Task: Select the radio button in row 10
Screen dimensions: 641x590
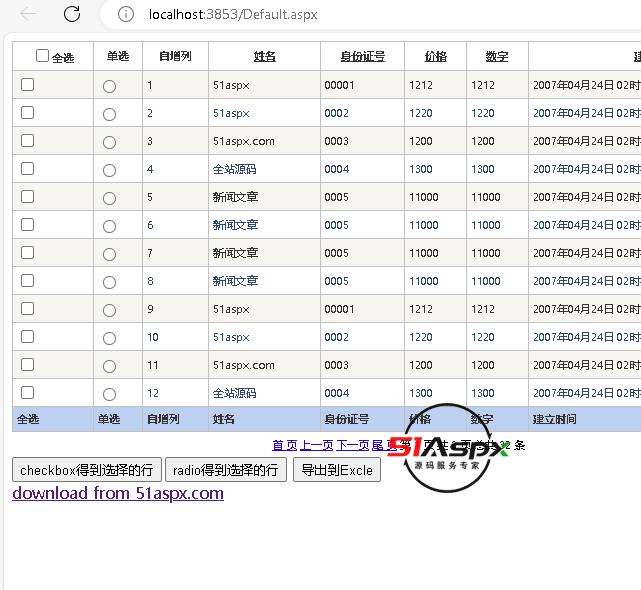Action: pyautogui.click(x=109, y=339)
